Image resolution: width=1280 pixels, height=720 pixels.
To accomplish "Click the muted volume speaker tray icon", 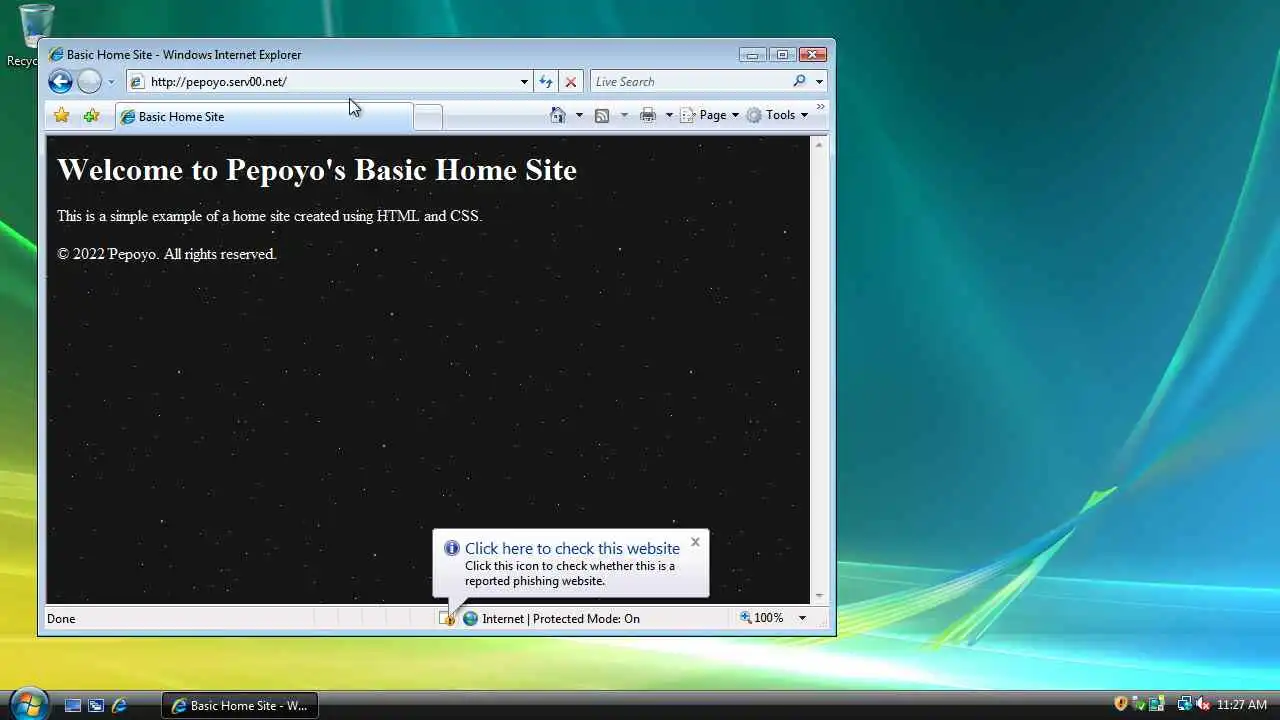I will [x=1204, y=704].
